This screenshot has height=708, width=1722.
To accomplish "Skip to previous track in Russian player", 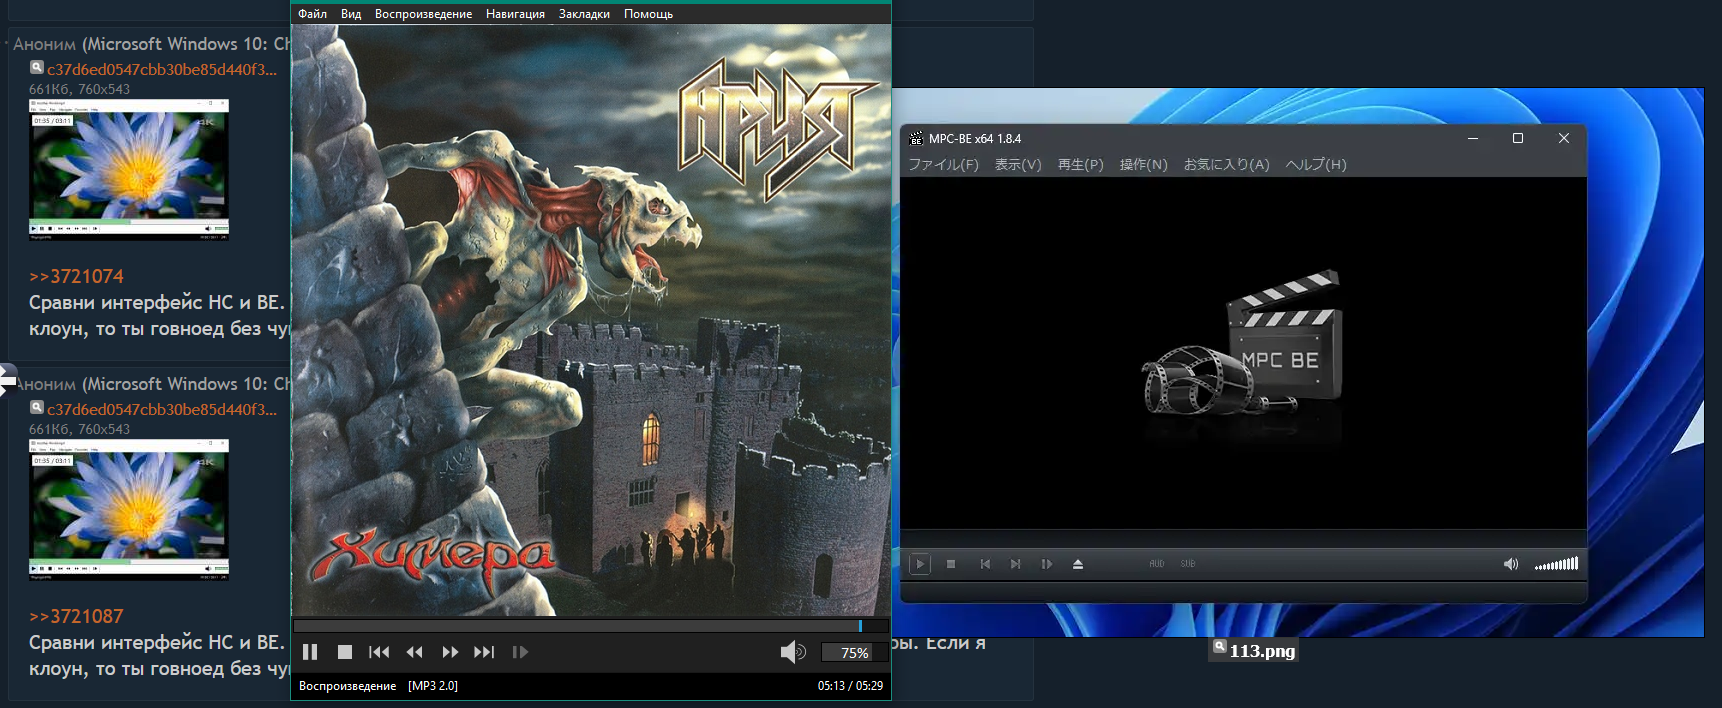I will tap(379, 652).
